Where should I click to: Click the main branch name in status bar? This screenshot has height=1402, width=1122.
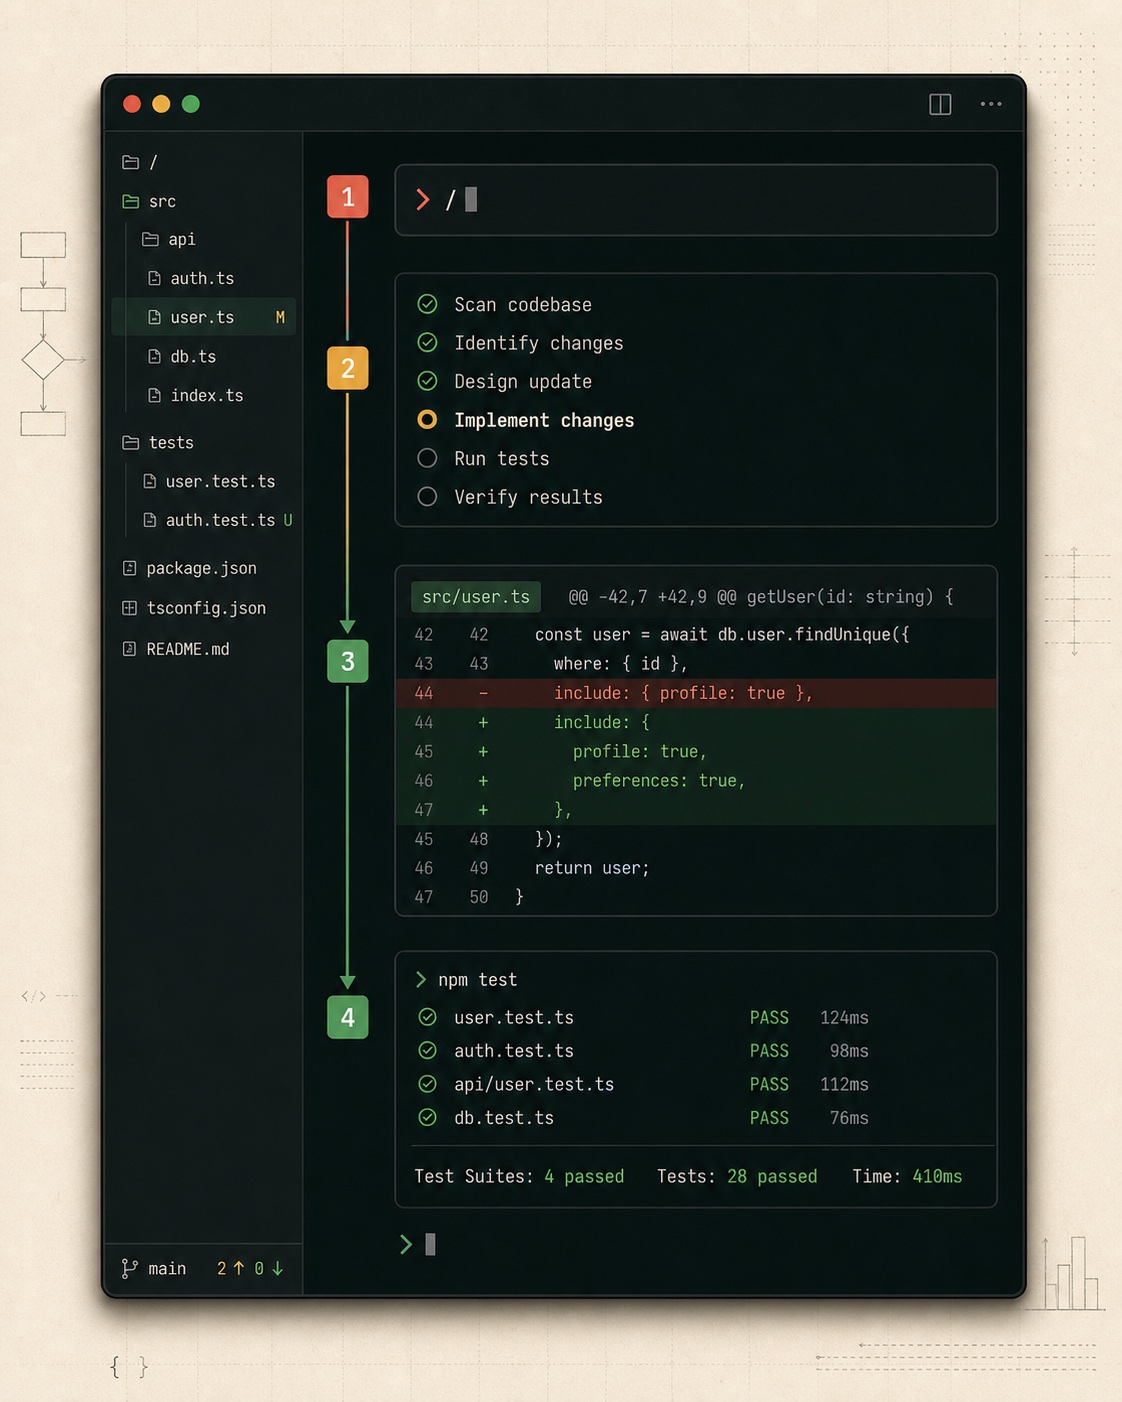pos(167,1268)
